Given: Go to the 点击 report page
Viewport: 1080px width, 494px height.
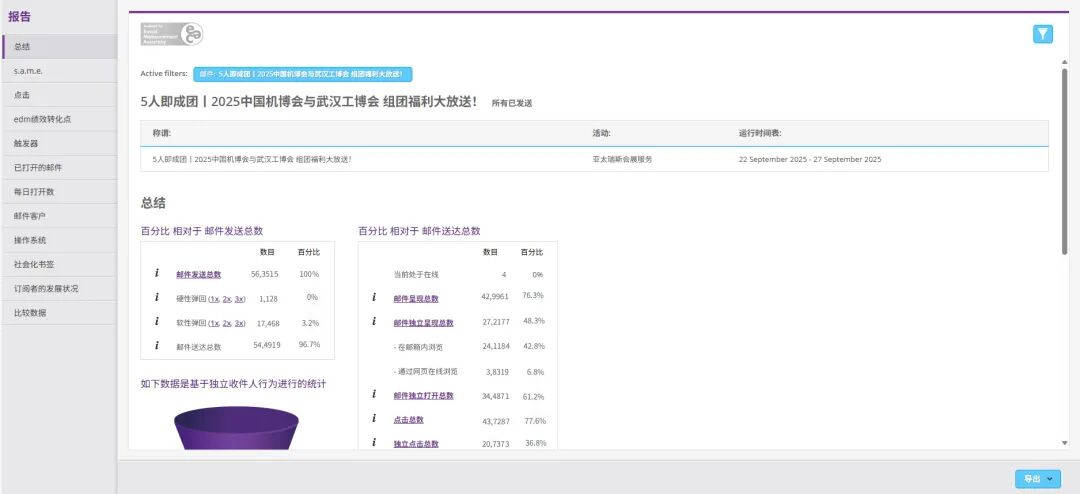Looking at the screenshot, I should click(x=22, y=95).
